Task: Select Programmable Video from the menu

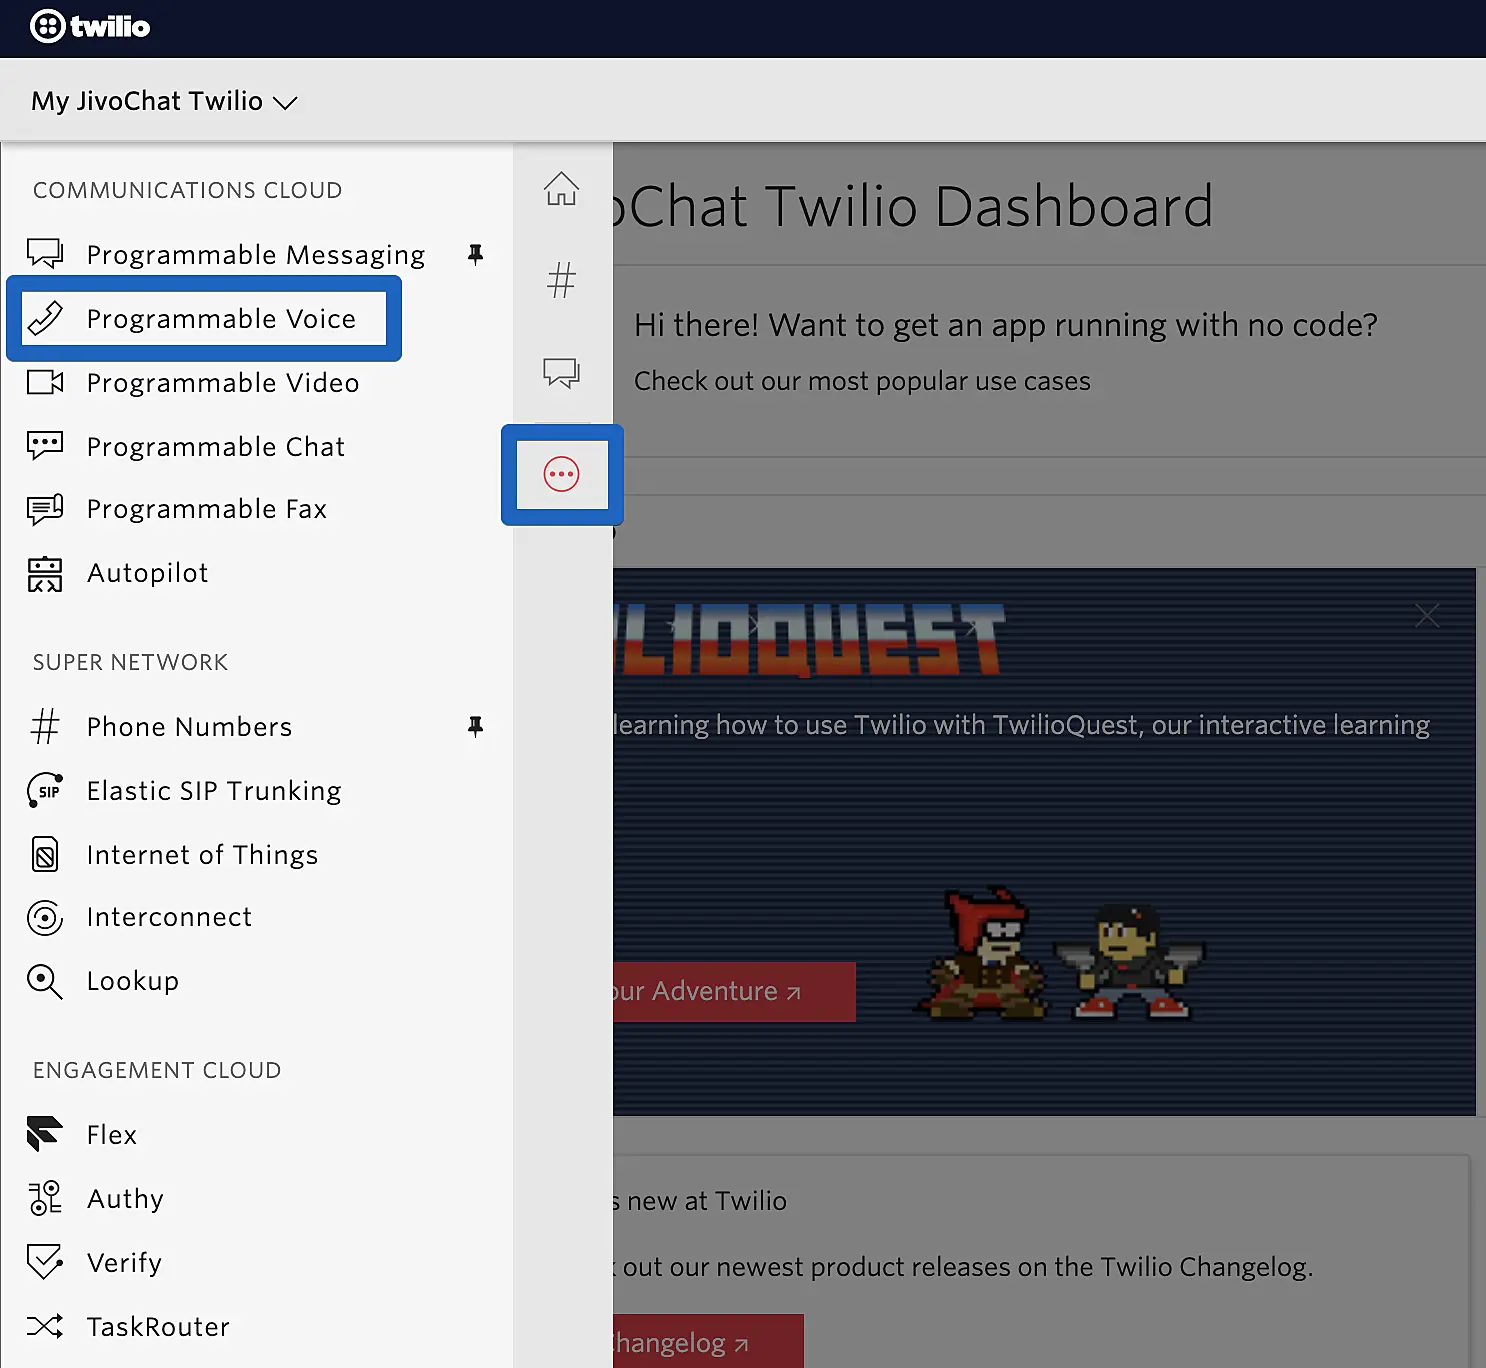Action: click(x=222, y=383)
